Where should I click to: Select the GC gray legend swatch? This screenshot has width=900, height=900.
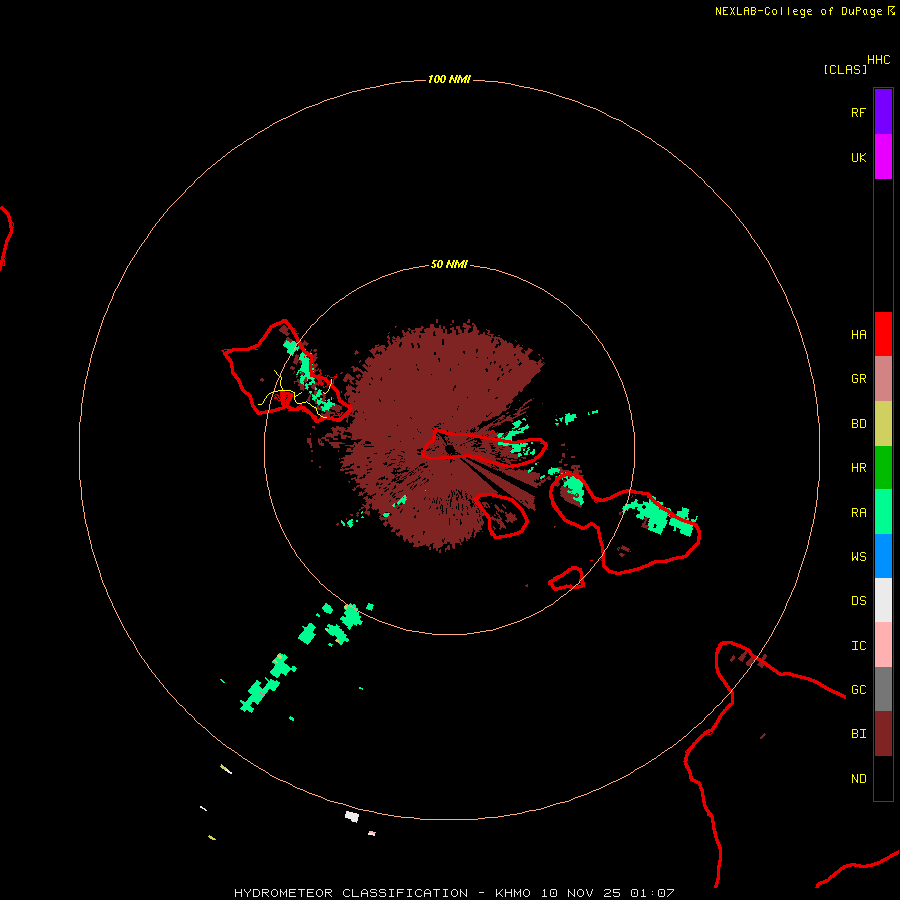pyautogui.click(x=883, y=689)
